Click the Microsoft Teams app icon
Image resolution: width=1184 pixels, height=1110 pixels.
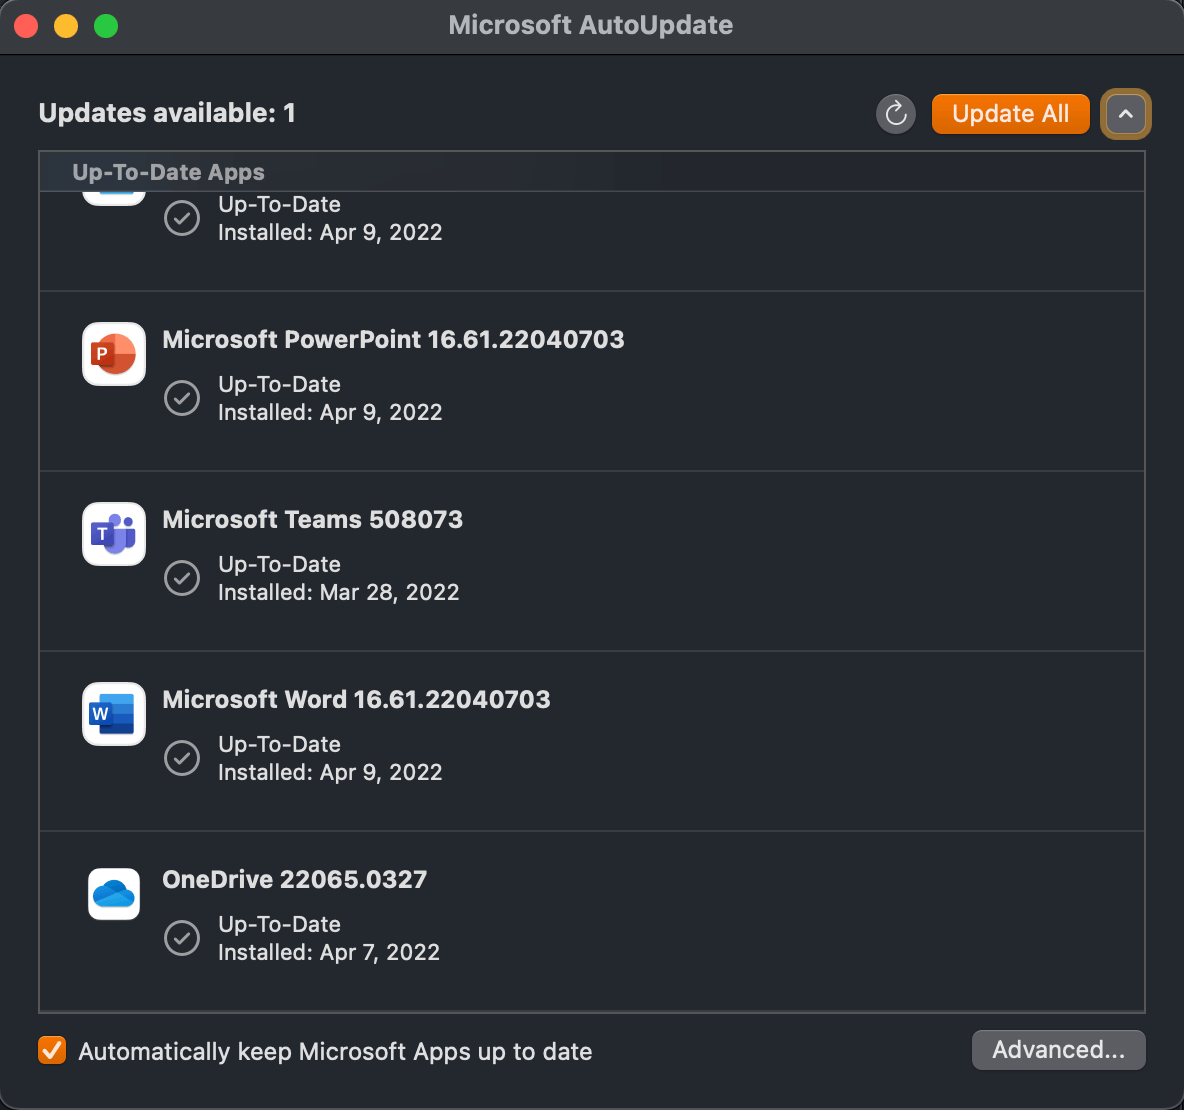pyautogui.click(x=114, y=534)
